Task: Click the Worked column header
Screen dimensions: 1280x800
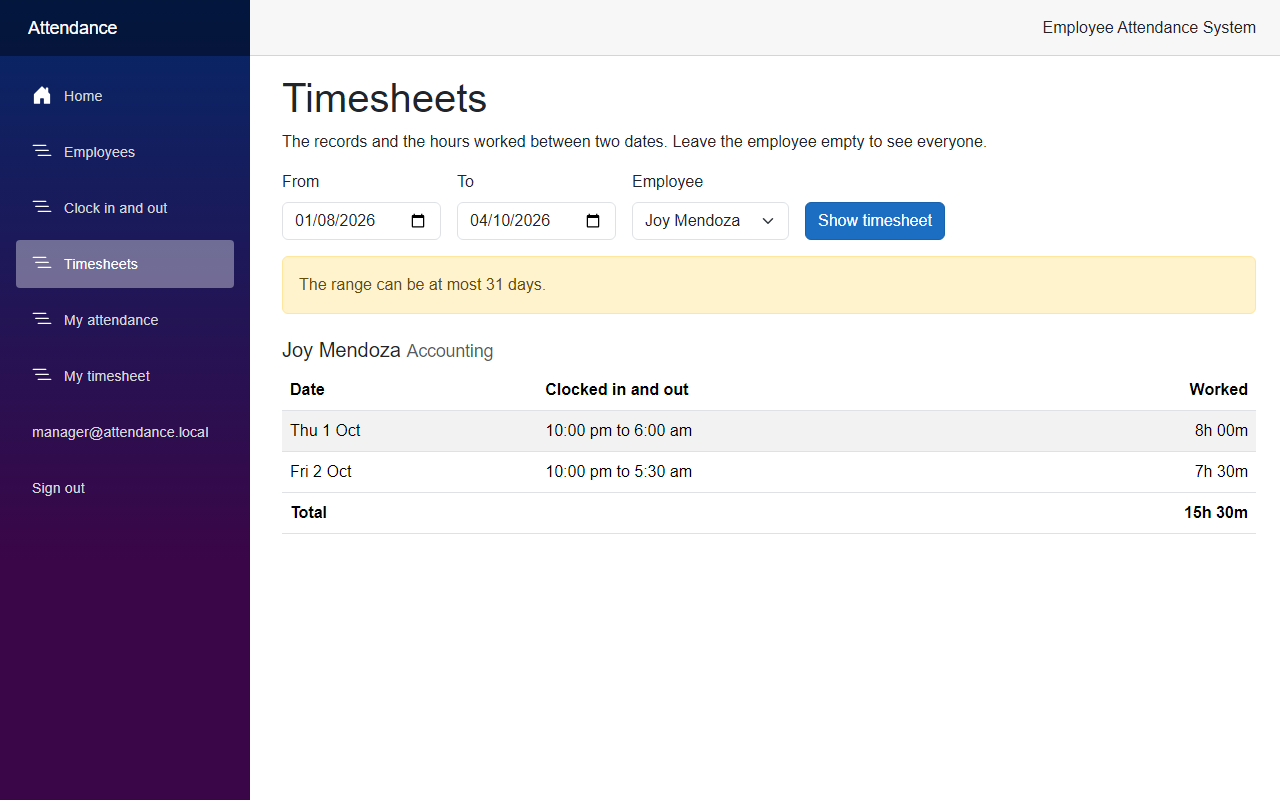Action: (x=1218, y=390)
